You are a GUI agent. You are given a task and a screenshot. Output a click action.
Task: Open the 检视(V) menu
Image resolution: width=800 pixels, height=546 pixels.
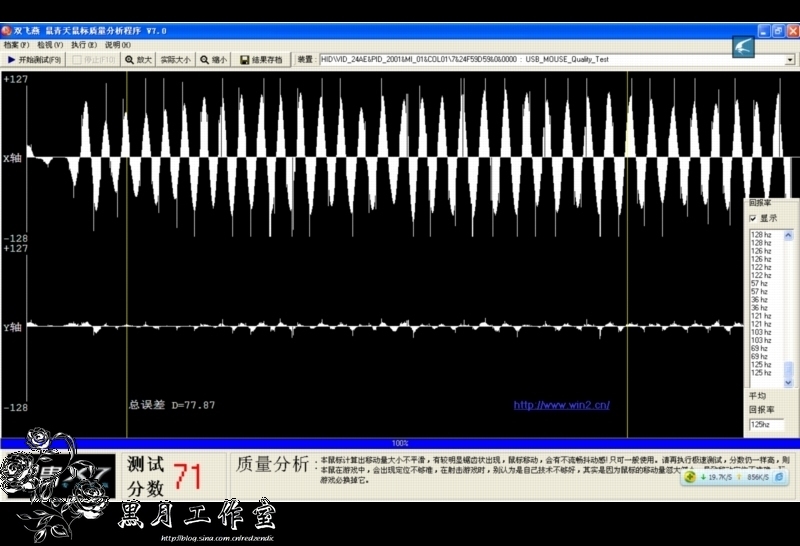(50, 45)
